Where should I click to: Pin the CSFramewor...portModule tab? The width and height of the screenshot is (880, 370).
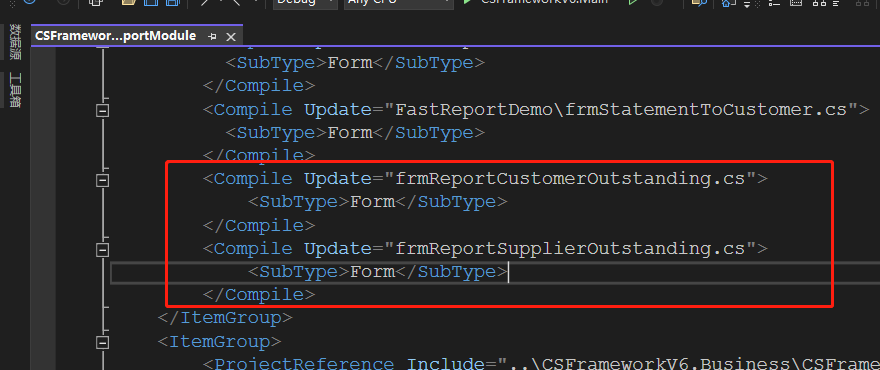(x=212, y=36)
